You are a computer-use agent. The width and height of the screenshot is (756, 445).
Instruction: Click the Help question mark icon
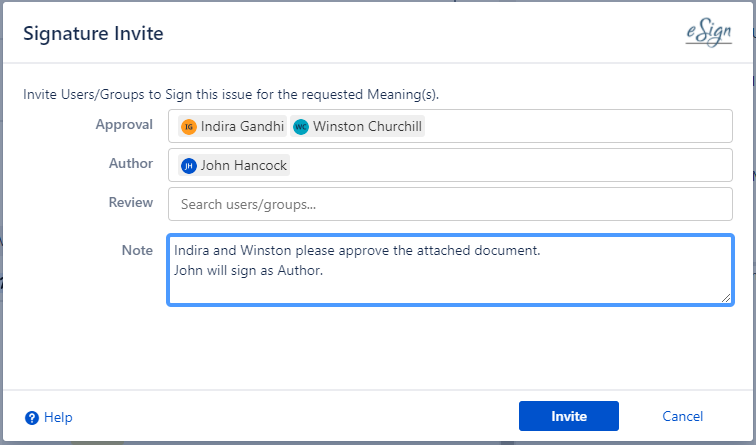(32, 417)
